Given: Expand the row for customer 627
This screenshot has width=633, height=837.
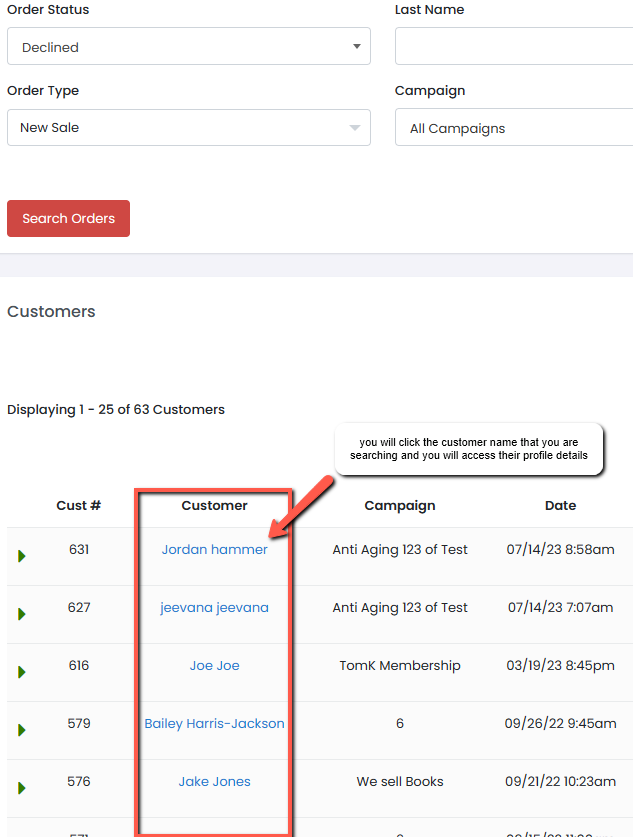Looking at the screenshot, I should (22, 614).
